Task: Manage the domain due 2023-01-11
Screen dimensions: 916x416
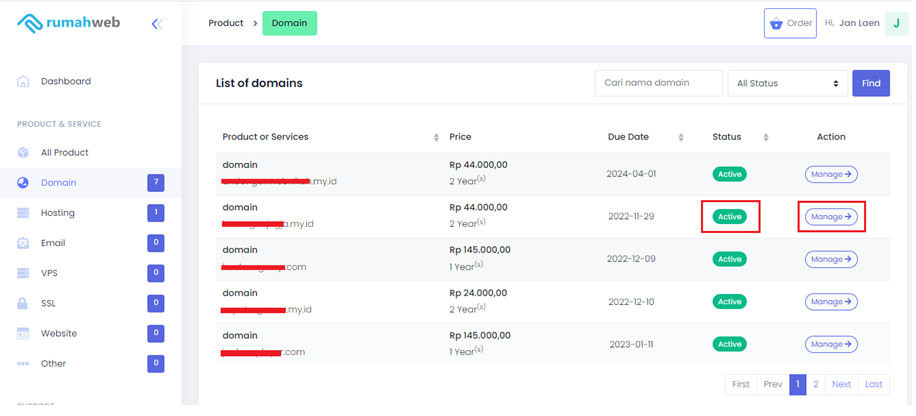Action: (x=831, y=344)
